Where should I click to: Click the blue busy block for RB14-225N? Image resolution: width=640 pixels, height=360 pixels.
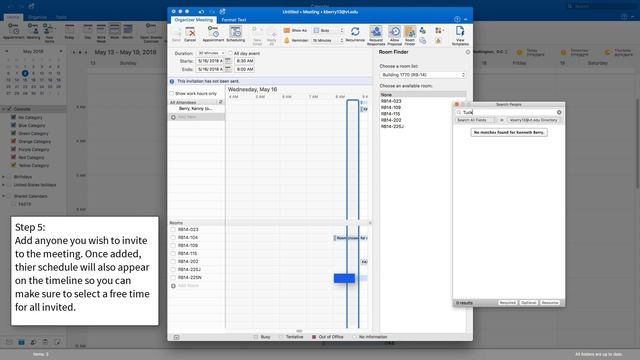344,278
